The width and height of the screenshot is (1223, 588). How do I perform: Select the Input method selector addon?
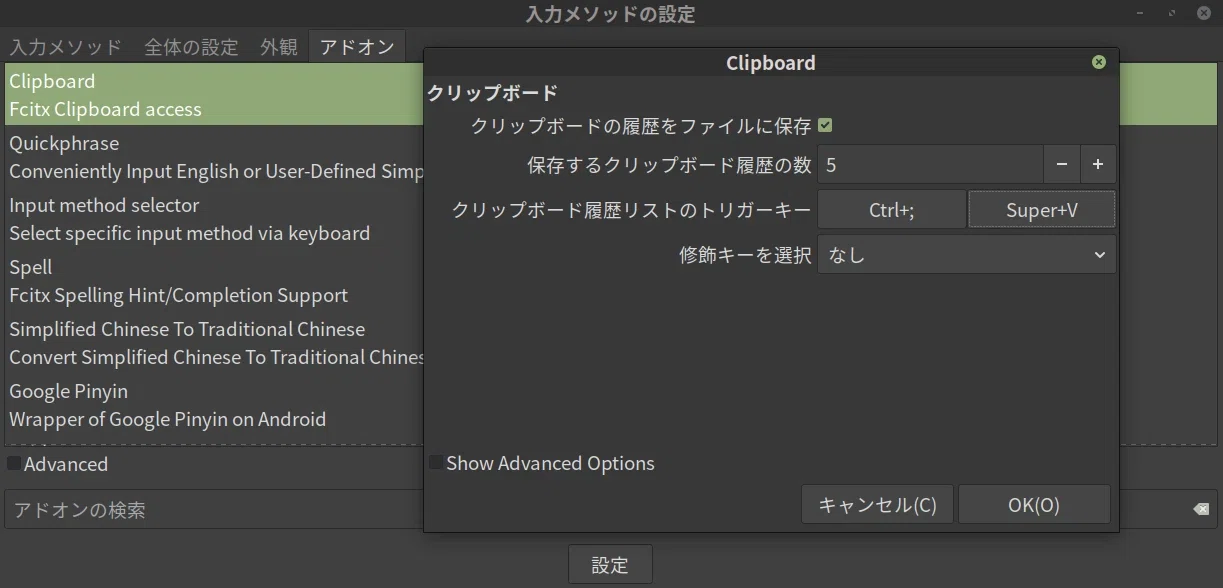(x=215, y=219)
